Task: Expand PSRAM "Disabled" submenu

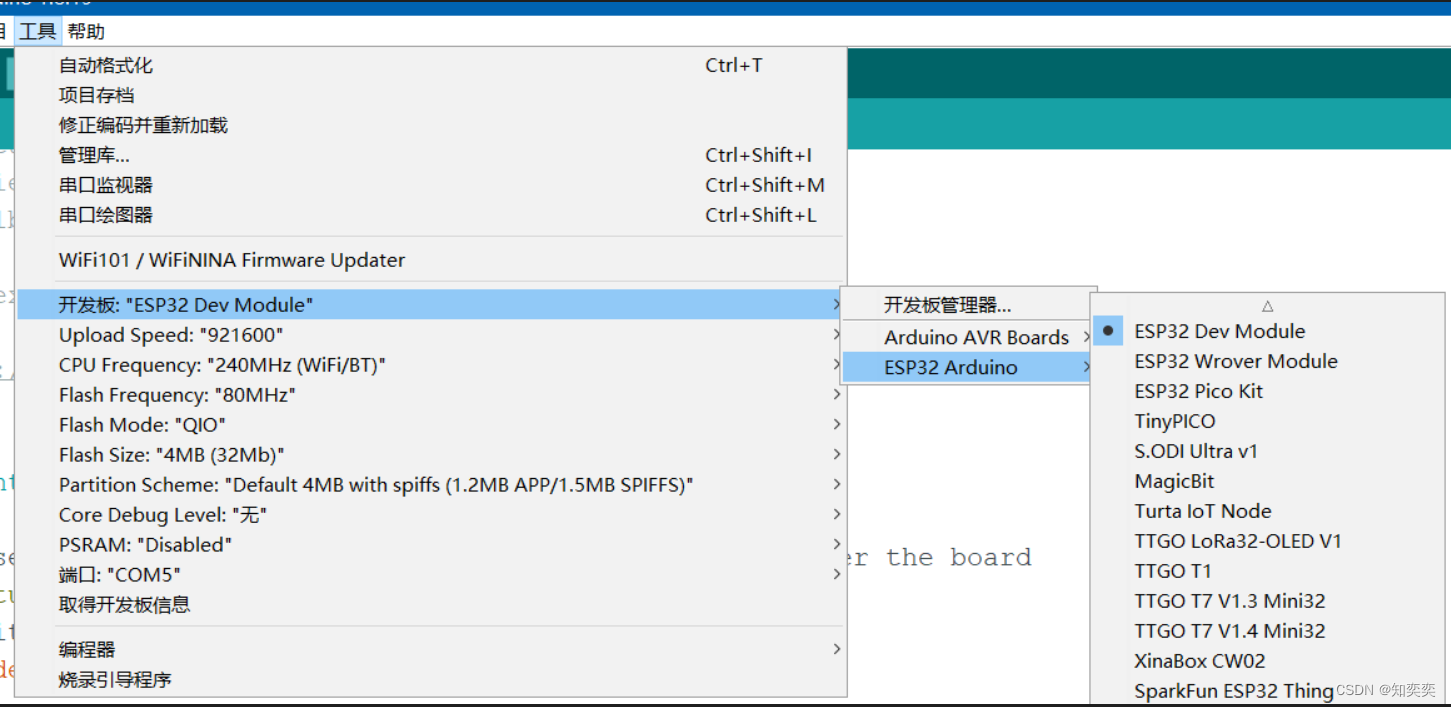Action: [x=432, y=545]
